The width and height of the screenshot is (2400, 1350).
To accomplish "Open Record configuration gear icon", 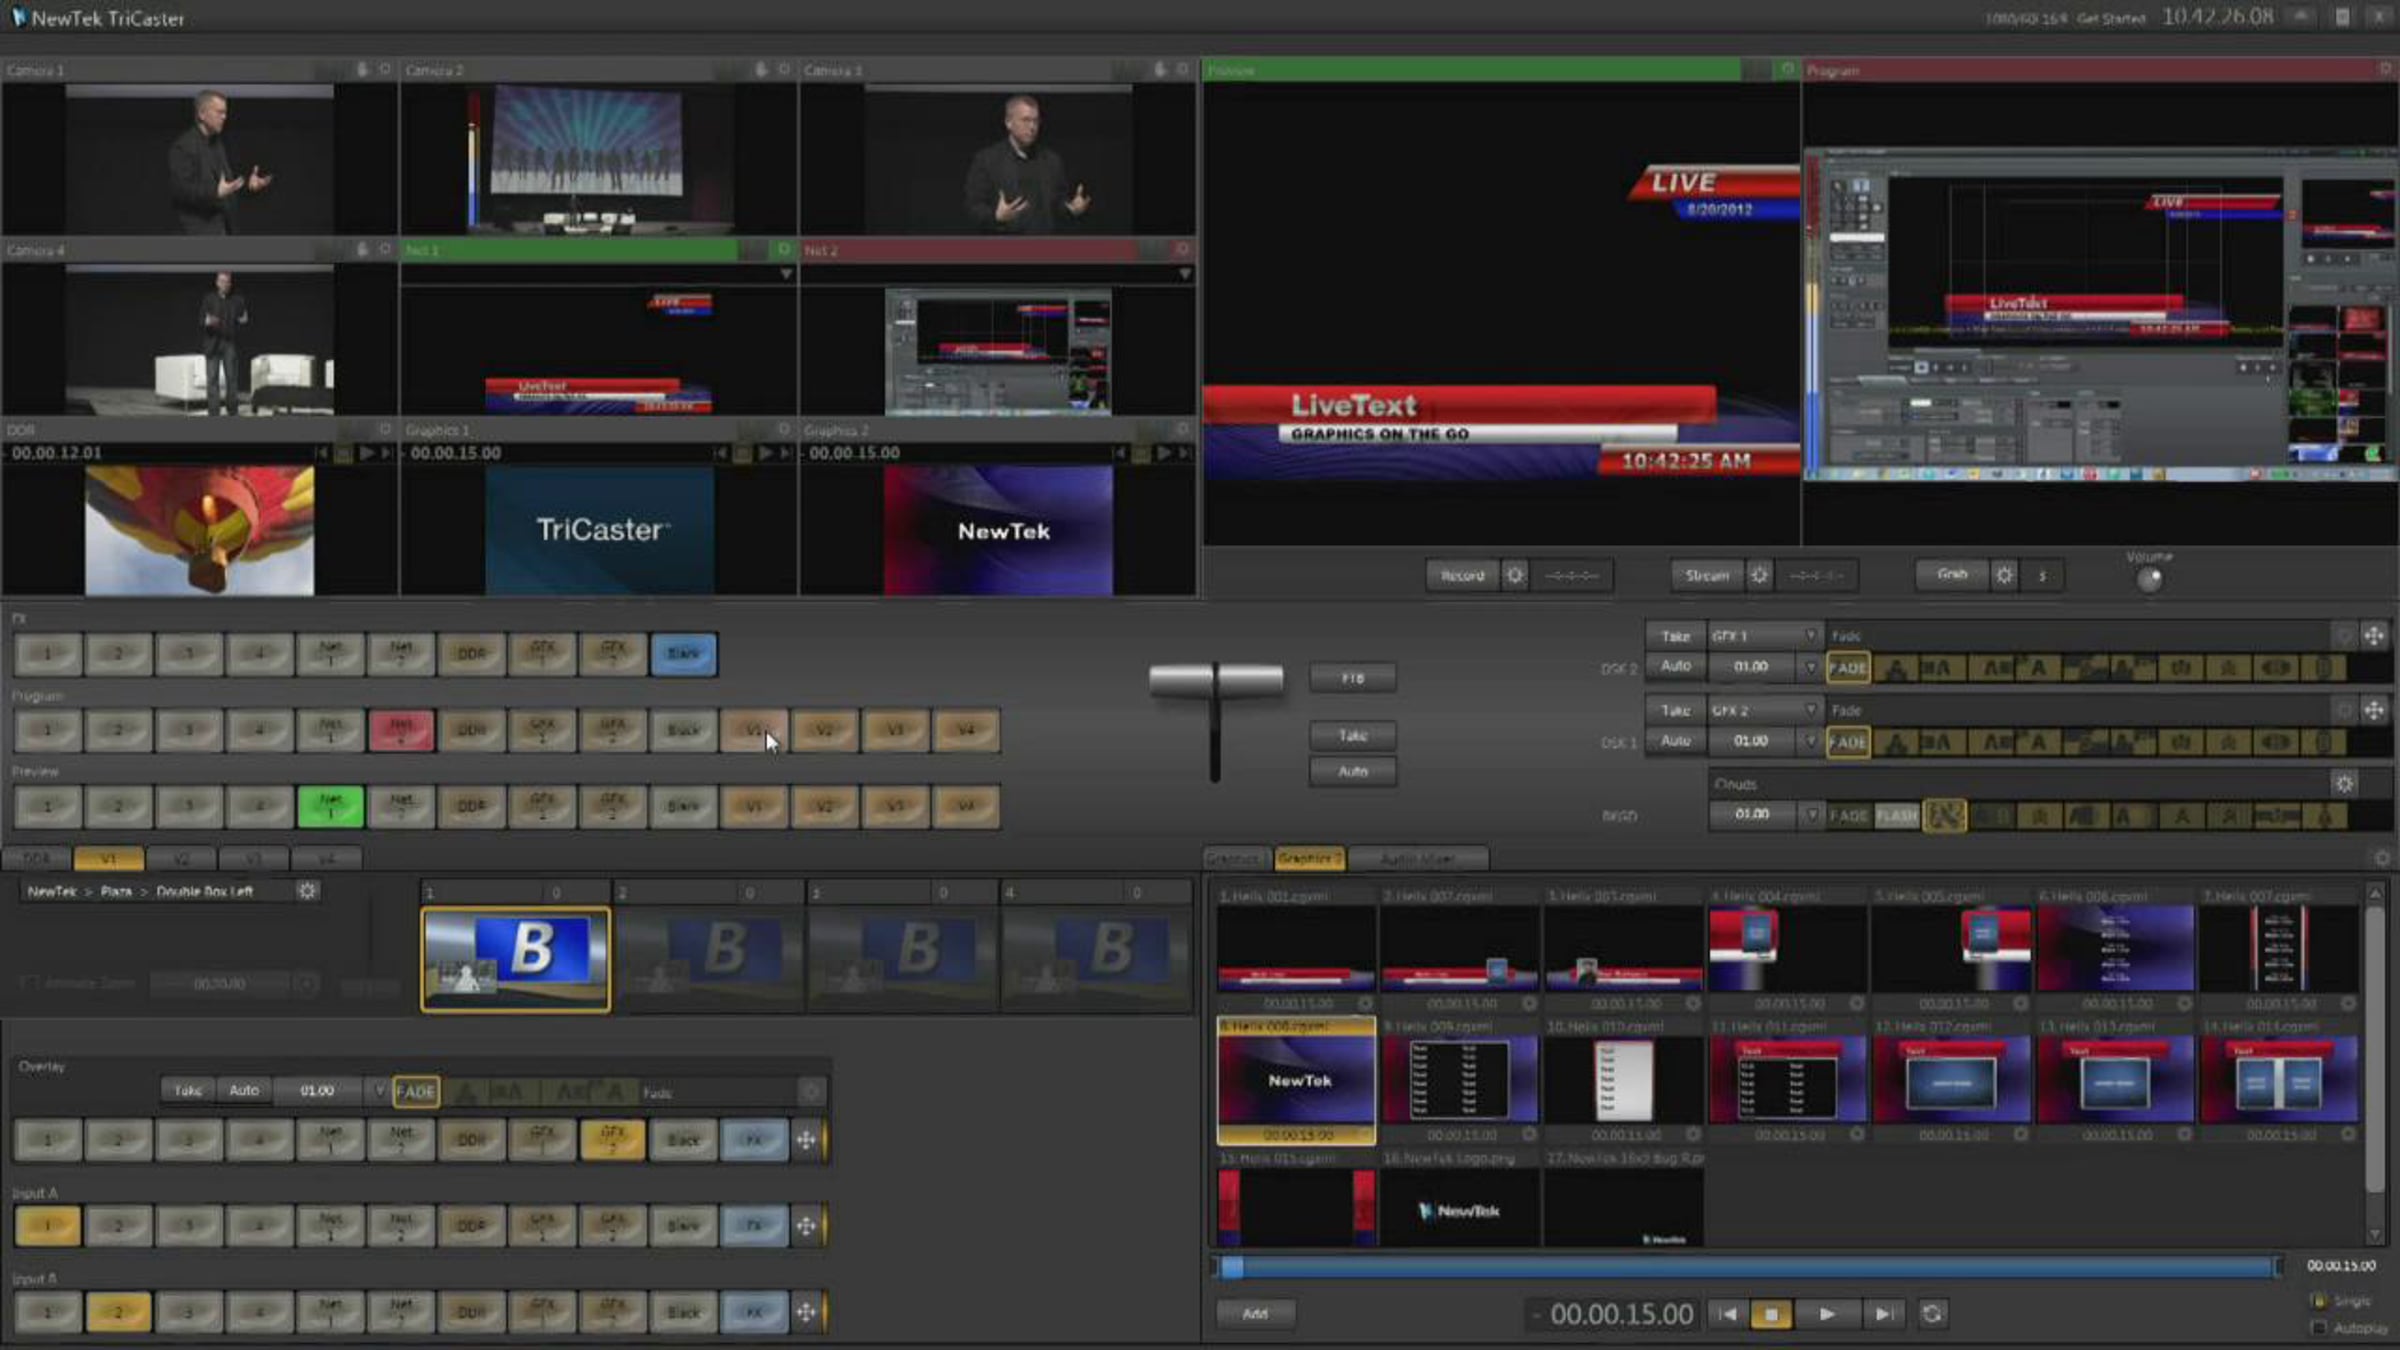I will (x=1515, y=575).
